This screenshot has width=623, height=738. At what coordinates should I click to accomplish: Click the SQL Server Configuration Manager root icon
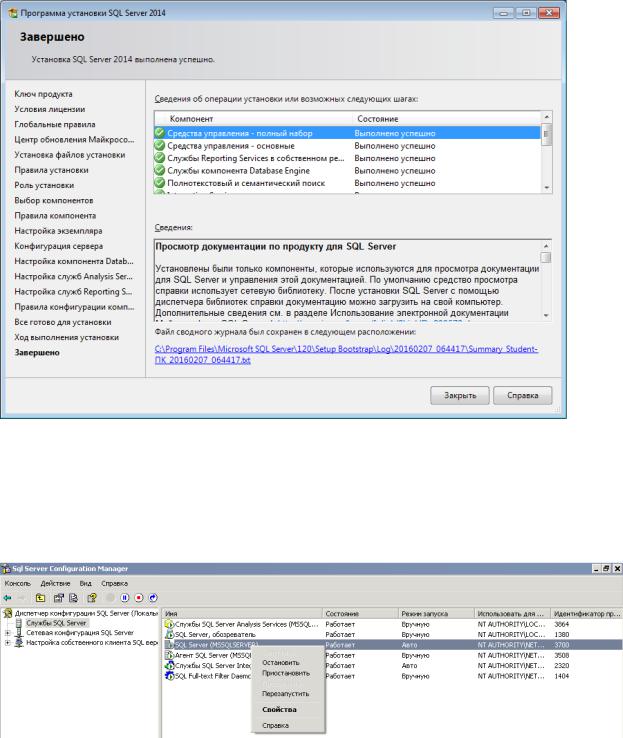(x=8, y=613)
